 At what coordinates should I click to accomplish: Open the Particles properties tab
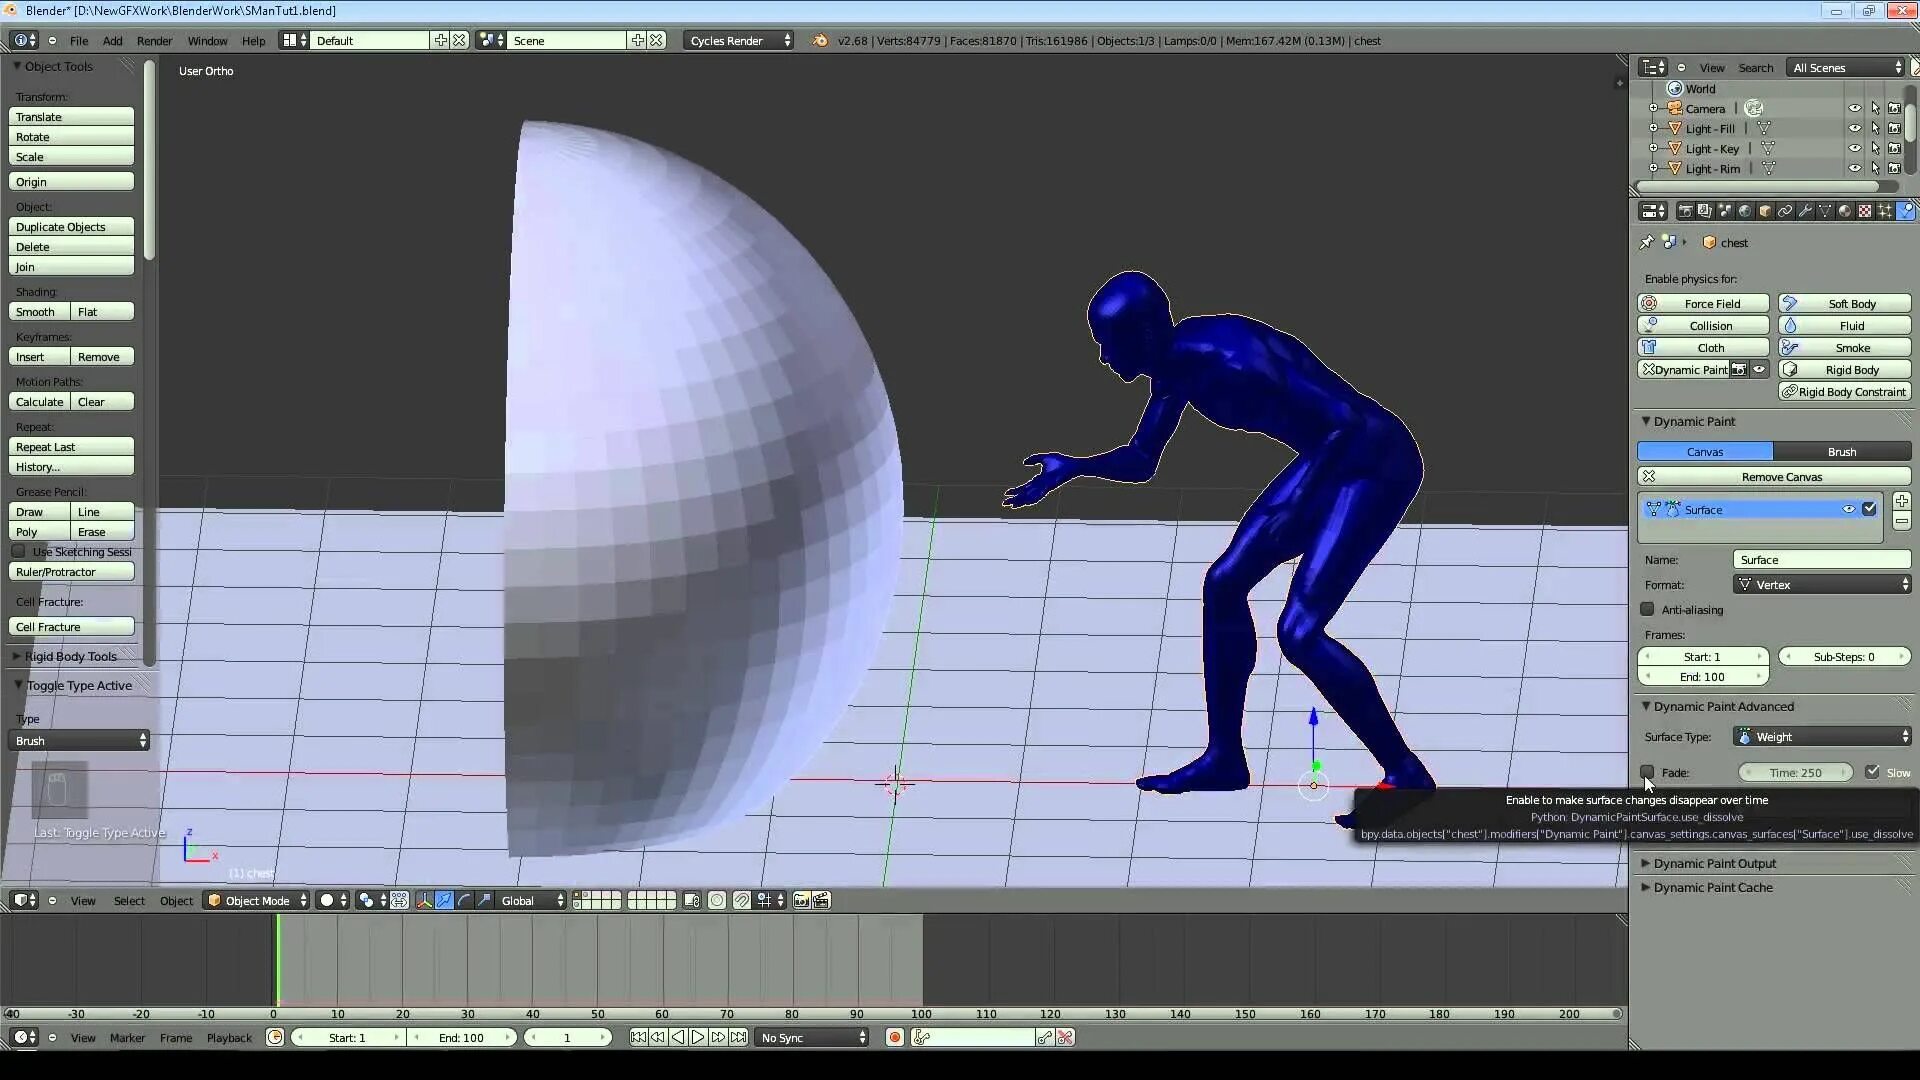1885,211
